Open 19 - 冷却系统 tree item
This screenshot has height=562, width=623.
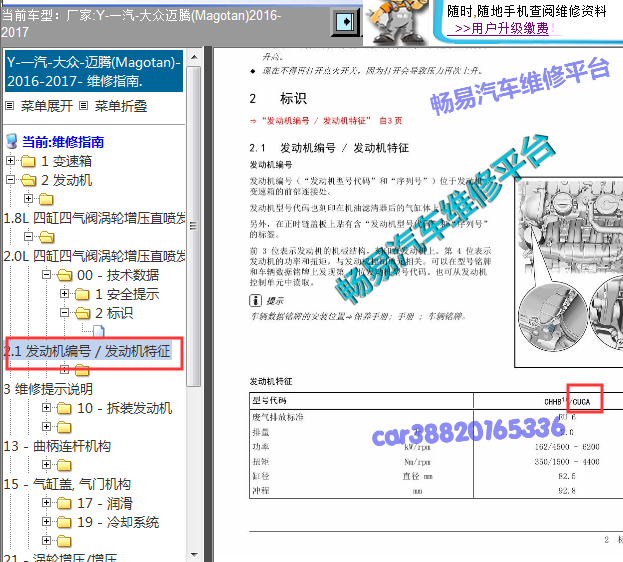118,522
